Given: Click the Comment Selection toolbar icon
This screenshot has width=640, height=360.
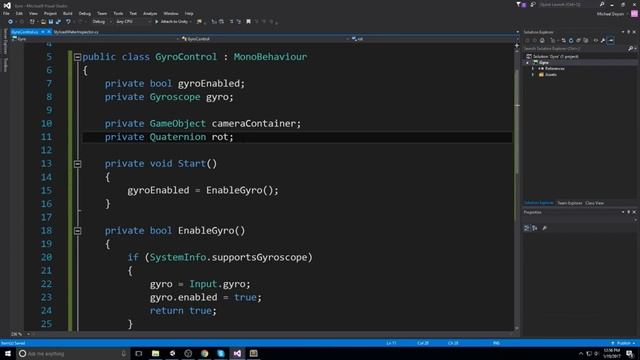Looking at the screenshot, I should tap(231, 22).
